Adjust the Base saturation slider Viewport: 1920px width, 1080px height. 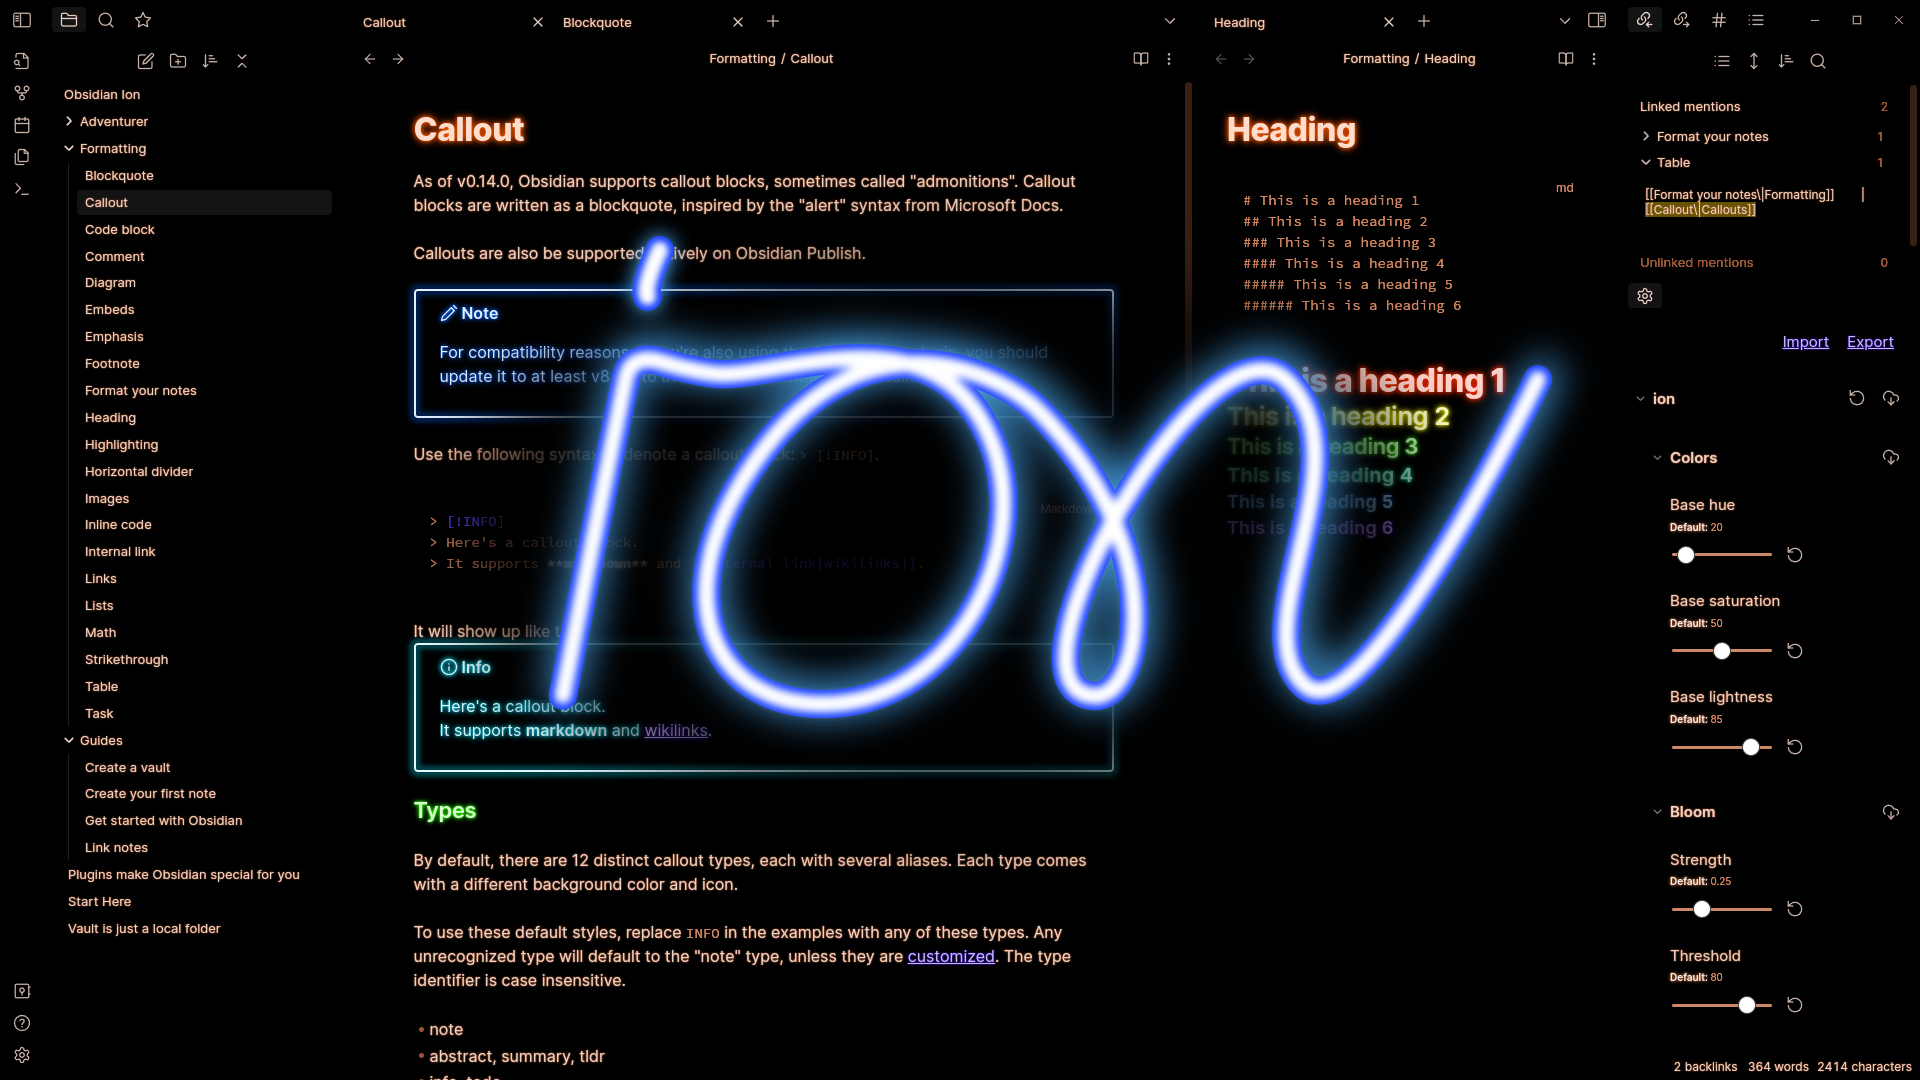click(x=1721, y=651)
